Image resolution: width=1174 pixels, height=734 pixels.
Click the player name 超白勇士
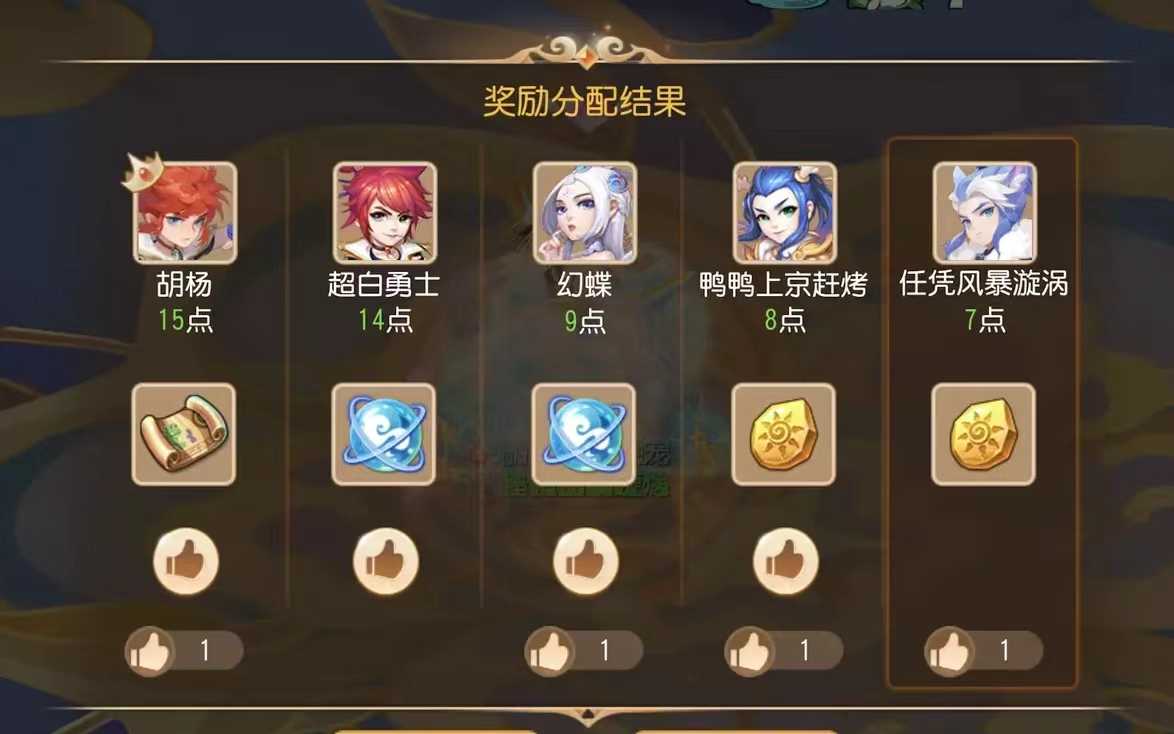tap(384, 285)
